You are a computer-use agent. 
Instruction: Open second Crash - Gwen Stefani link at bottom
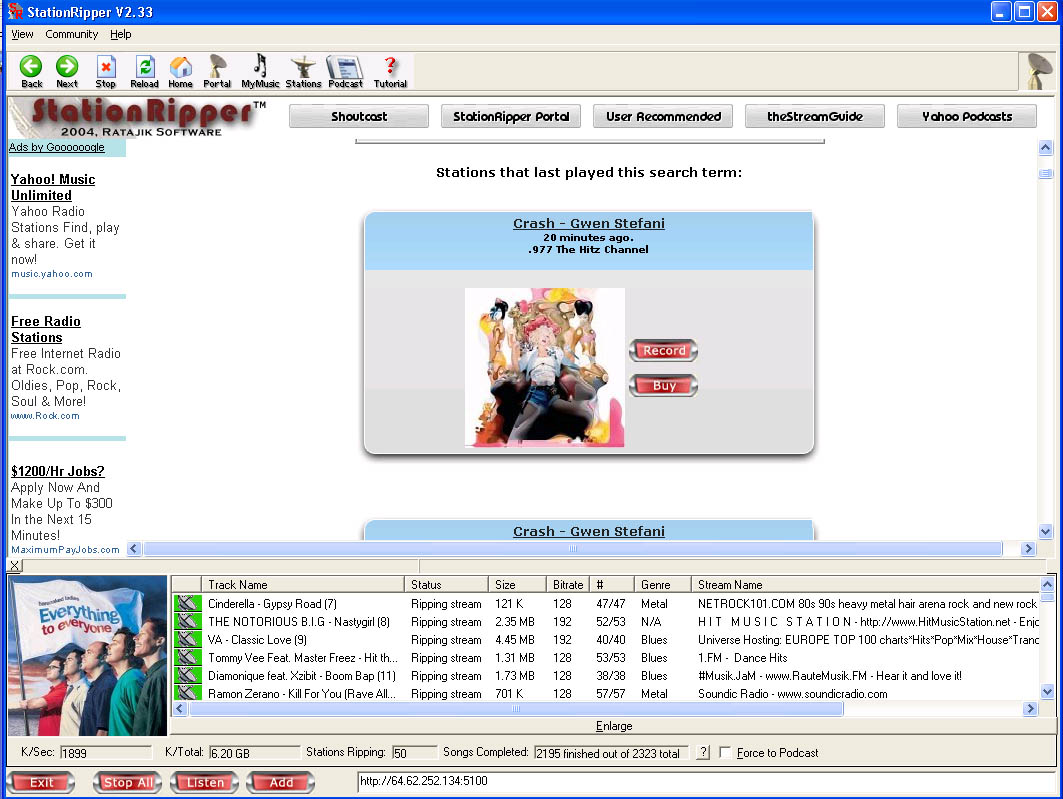[588, 531]
